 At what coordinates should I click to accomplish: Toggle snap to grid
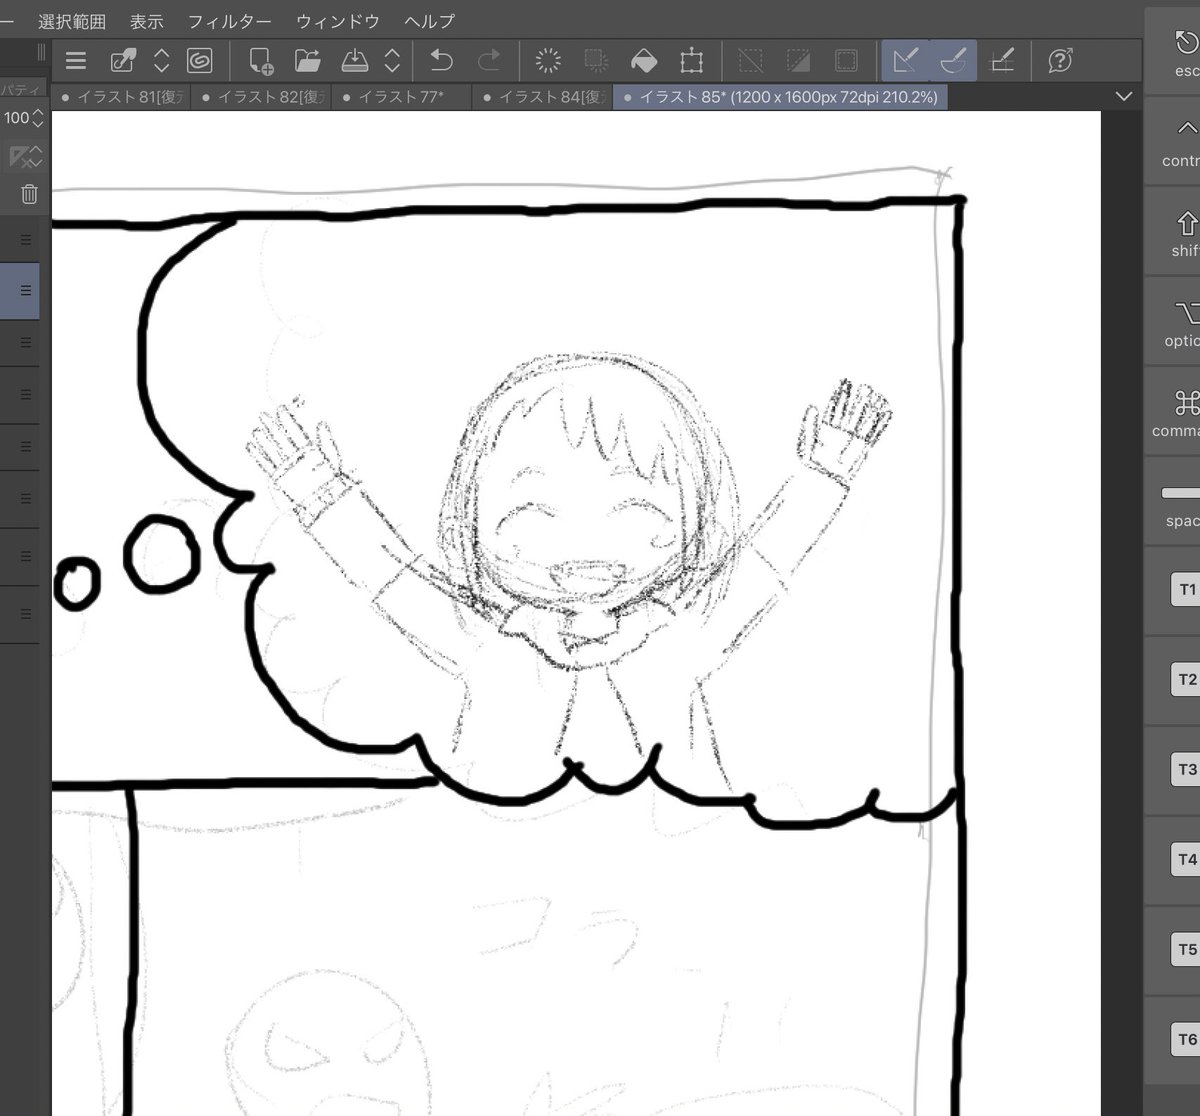coord(1001,61)
